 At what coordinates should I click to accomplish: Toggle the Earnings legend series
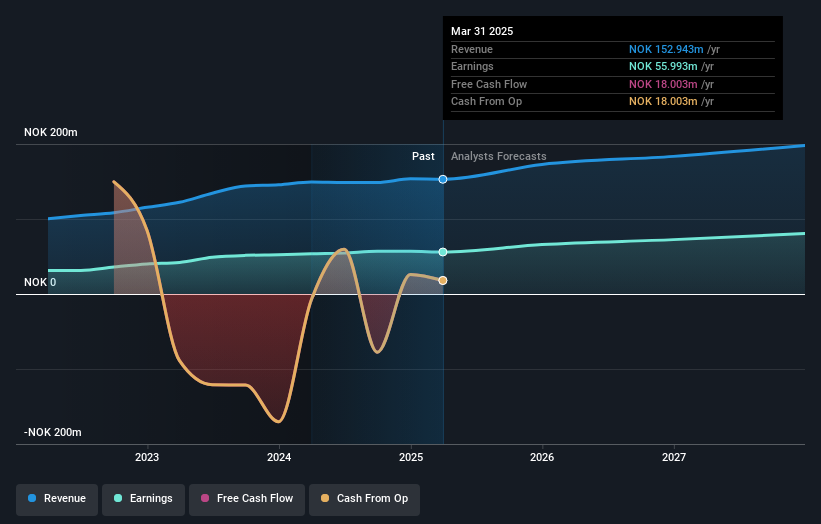pyautogui.click(x=143, y=499)
